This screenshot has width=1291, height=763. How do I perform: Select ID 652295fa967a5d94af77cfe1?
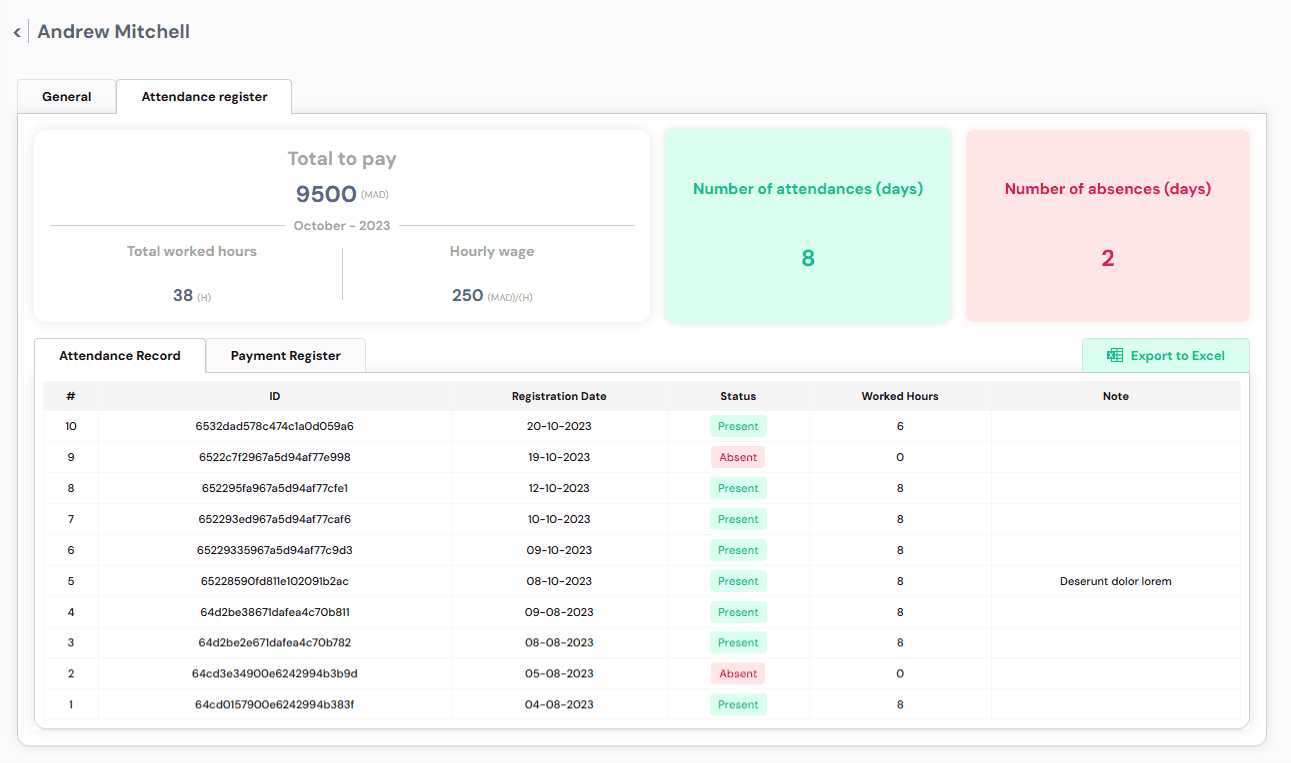[x=275, y=489]
